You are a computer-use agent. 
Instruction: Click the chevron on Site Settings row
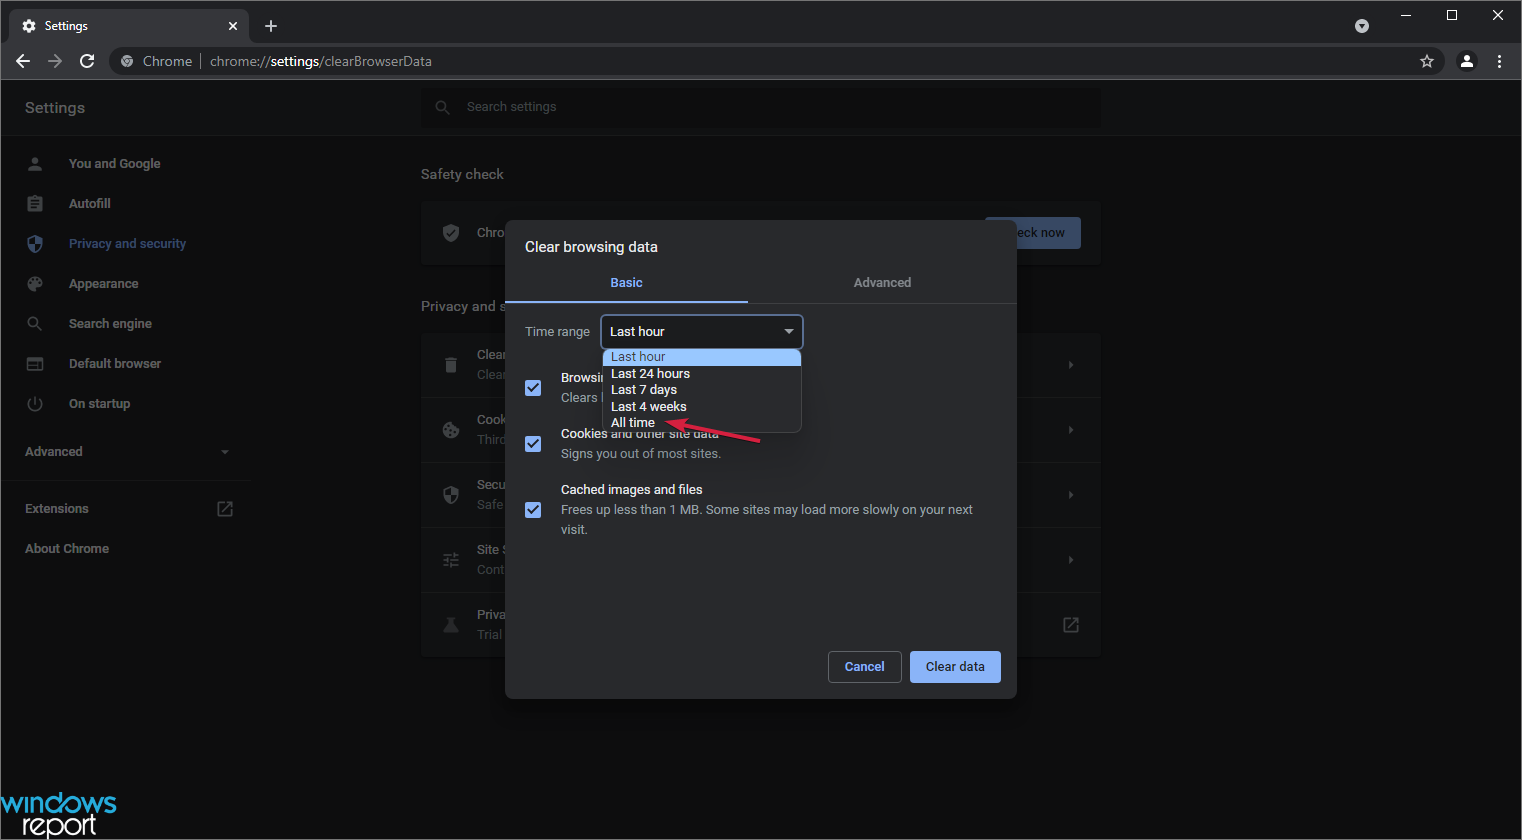[x=1071, y=560]
